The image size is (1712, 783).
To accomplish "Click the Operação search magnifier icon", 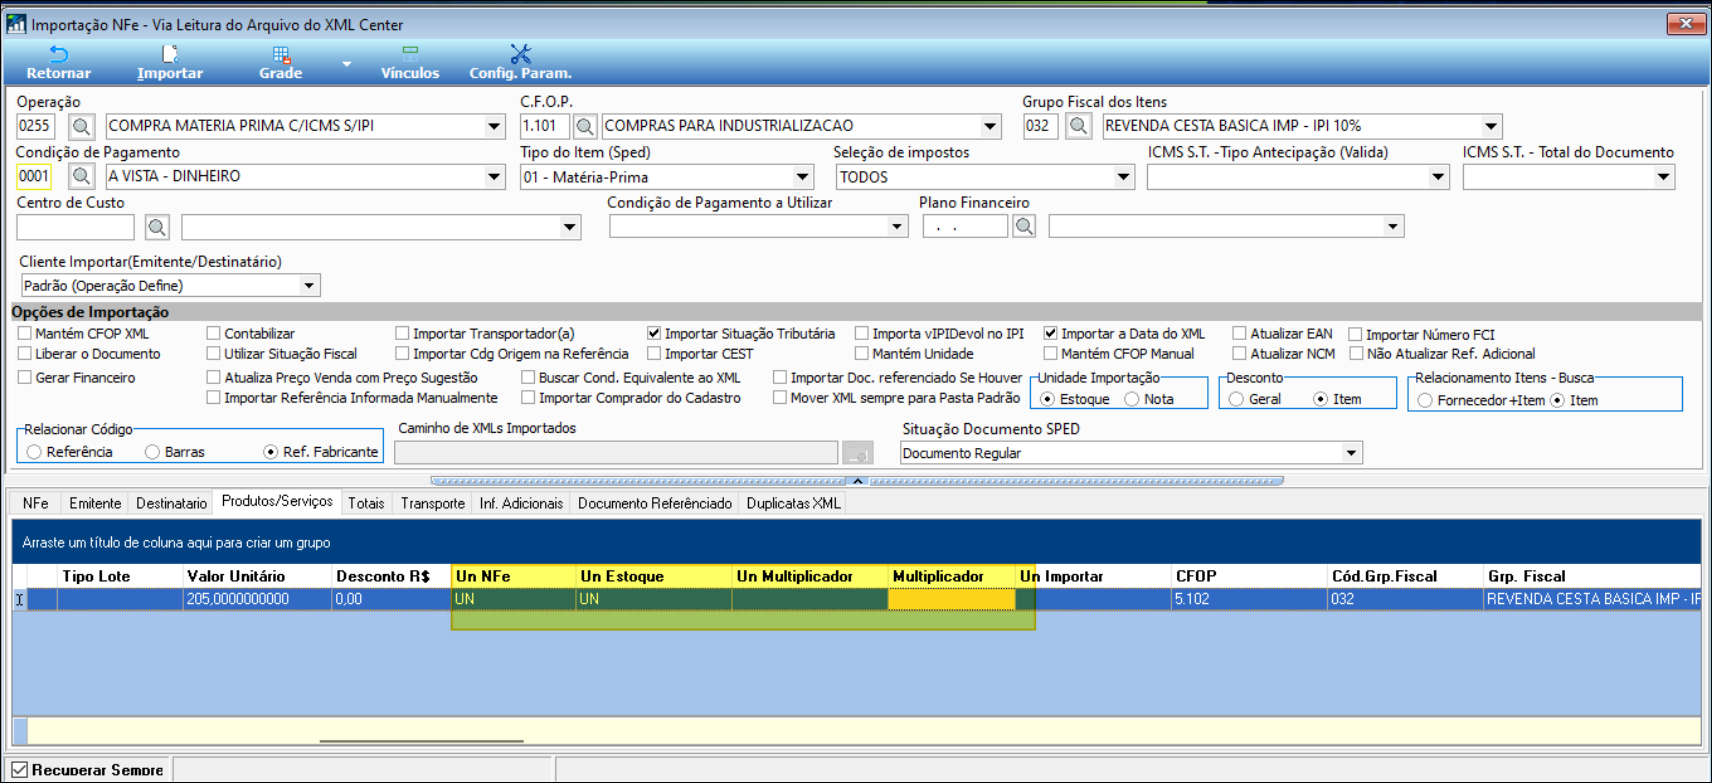I will coord(81,126).
